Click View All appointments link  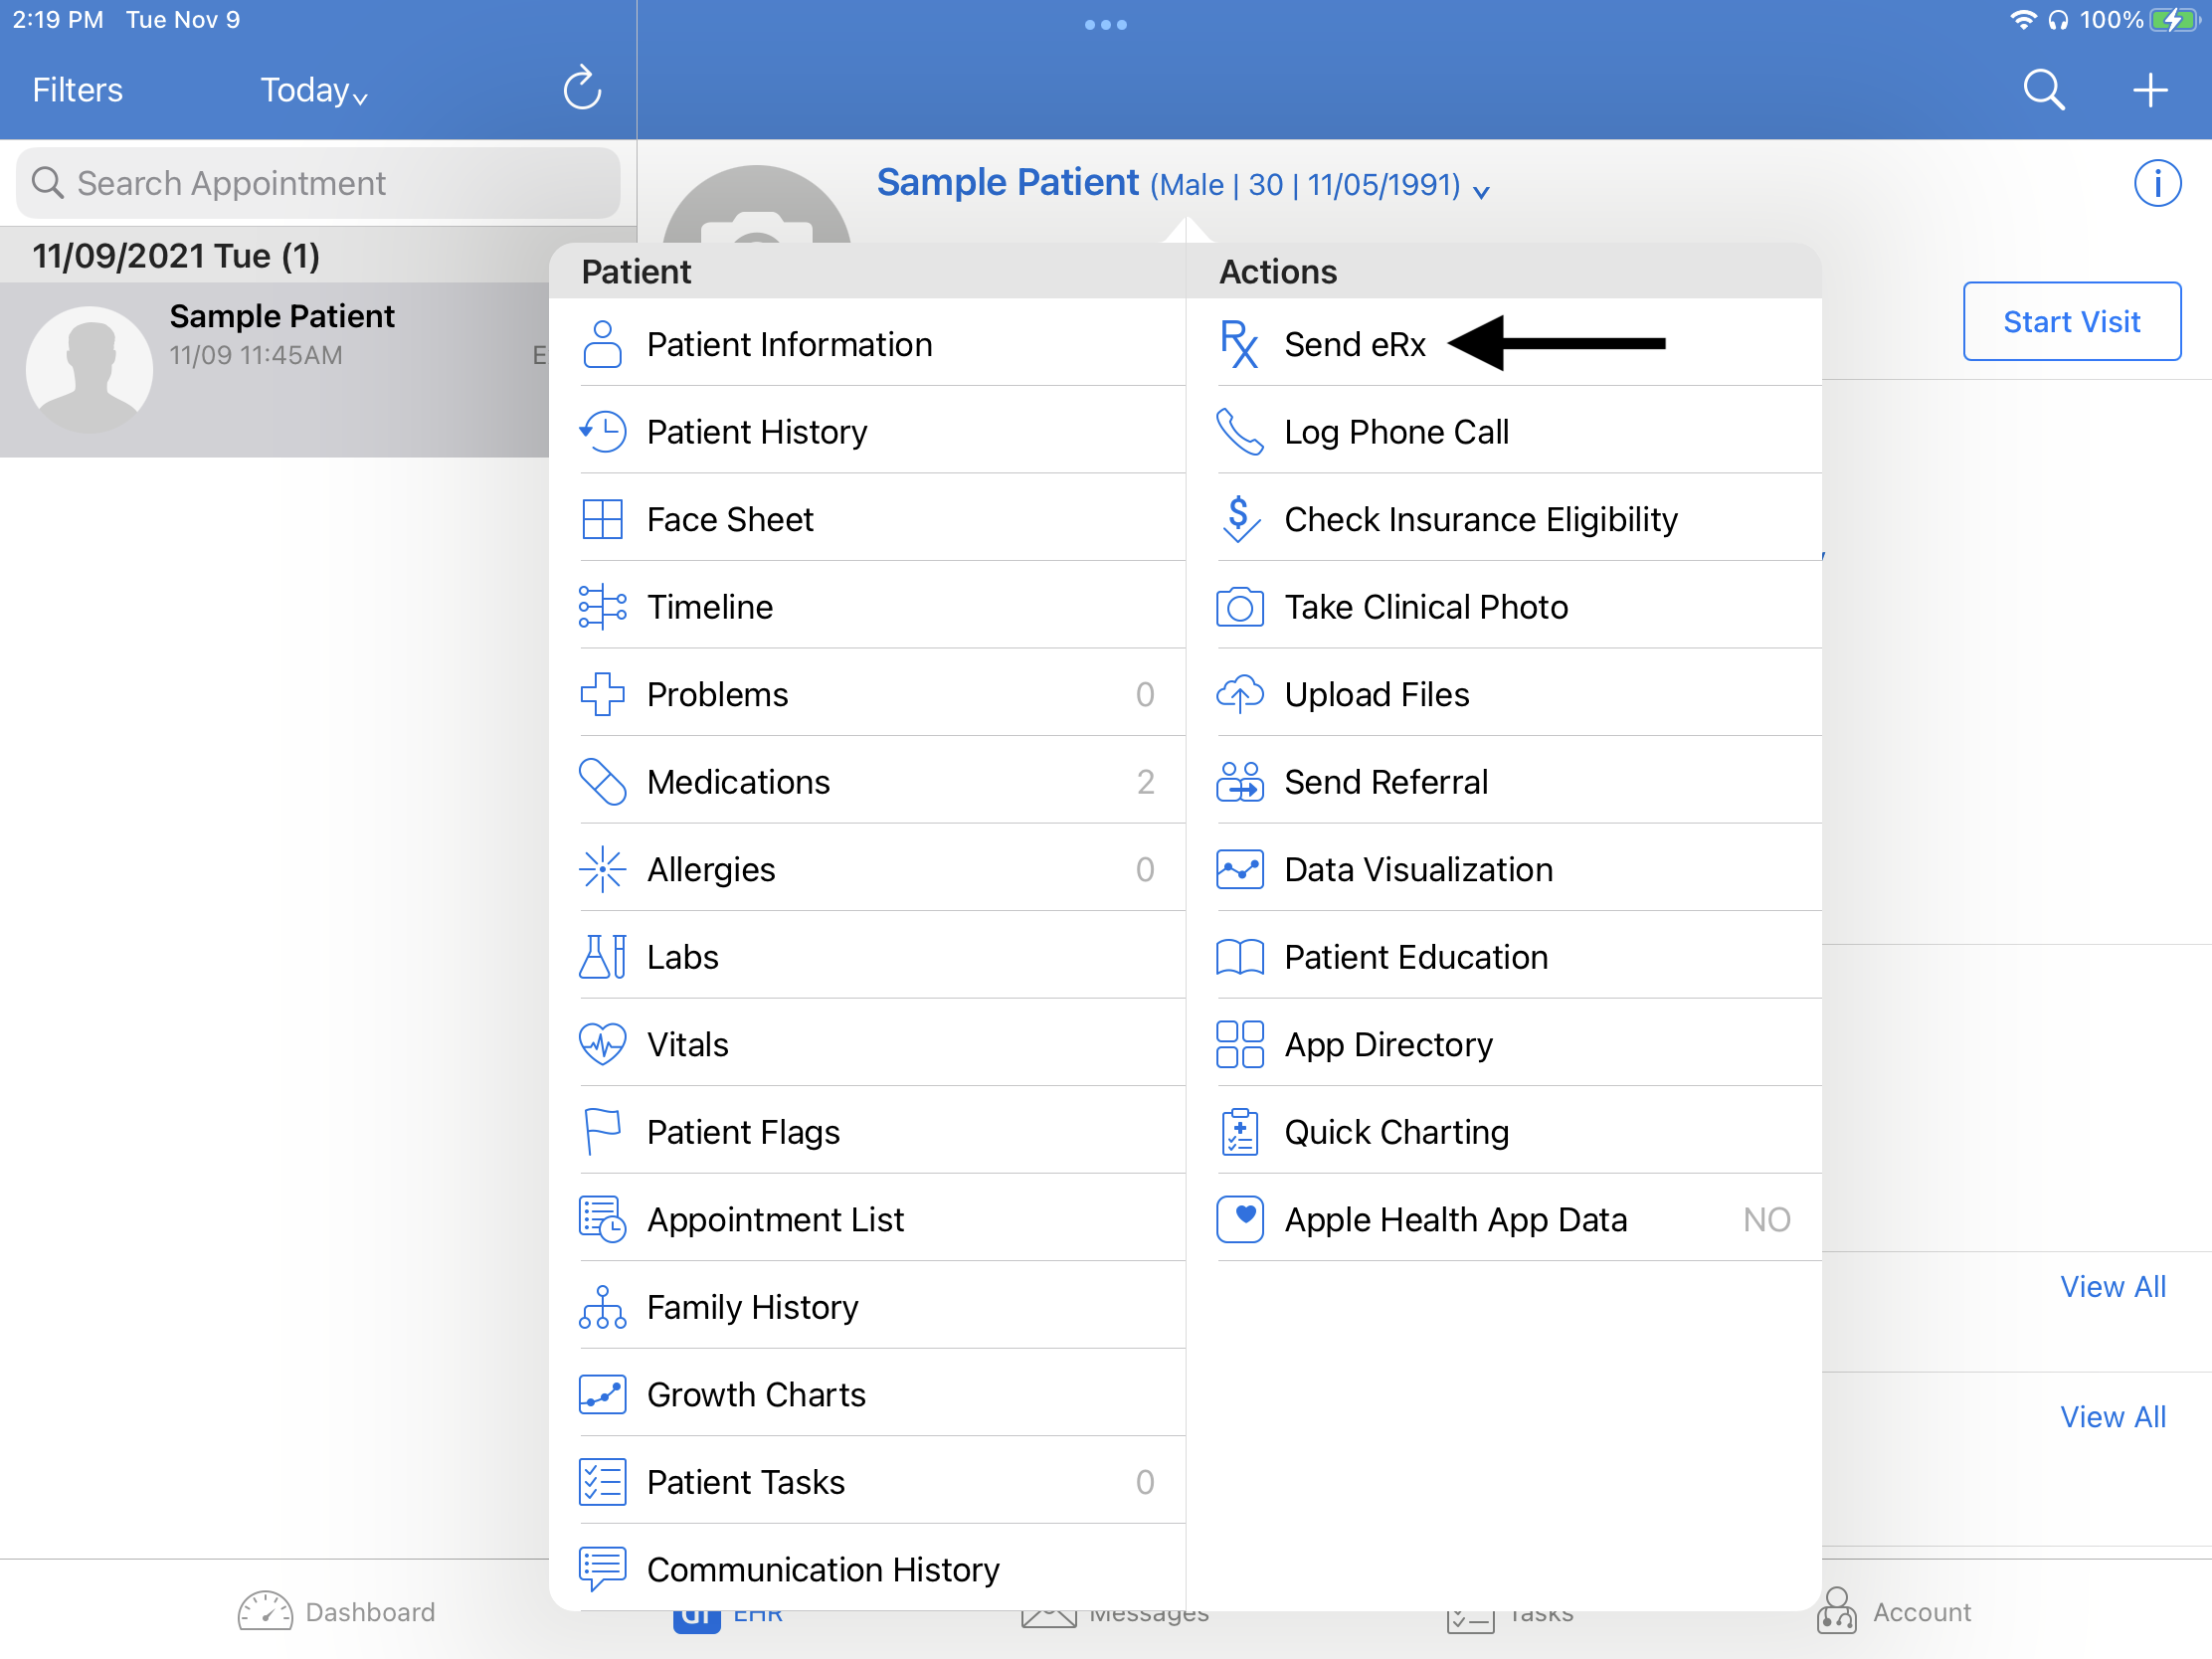2113,1286
